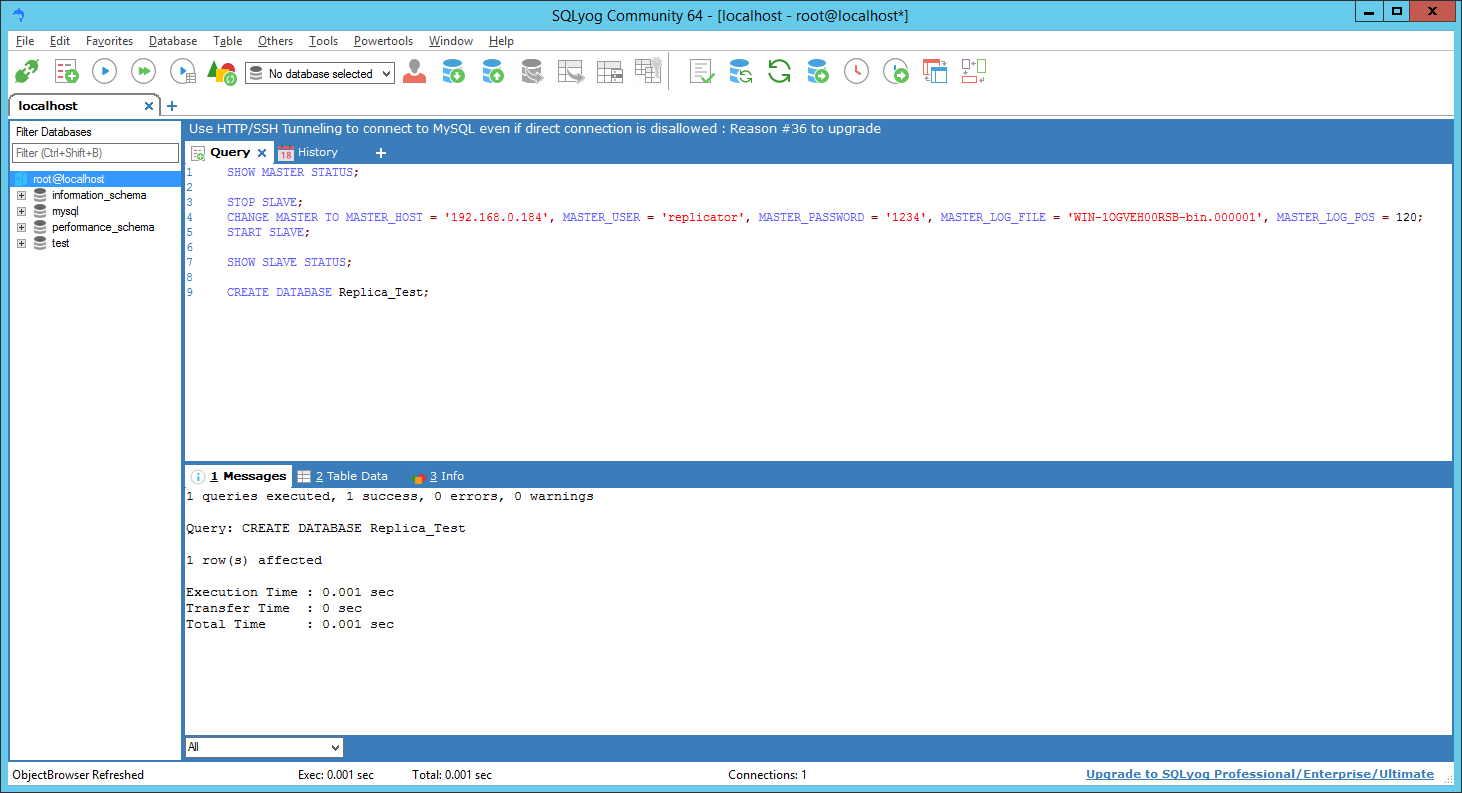Open the Help menu
This screenshot has width=1462, height=793.
[x=501, y=41]
